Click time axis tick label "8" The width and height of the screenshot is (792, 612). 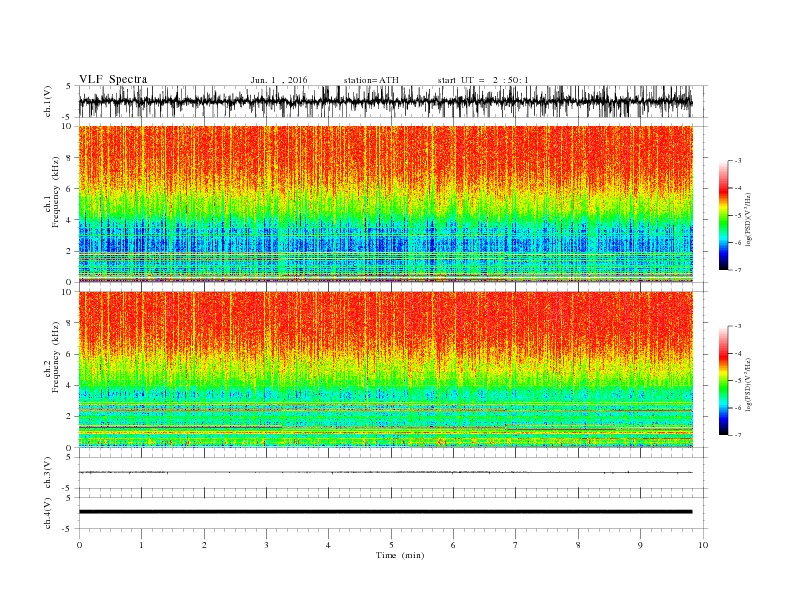(x=578, y=545)
